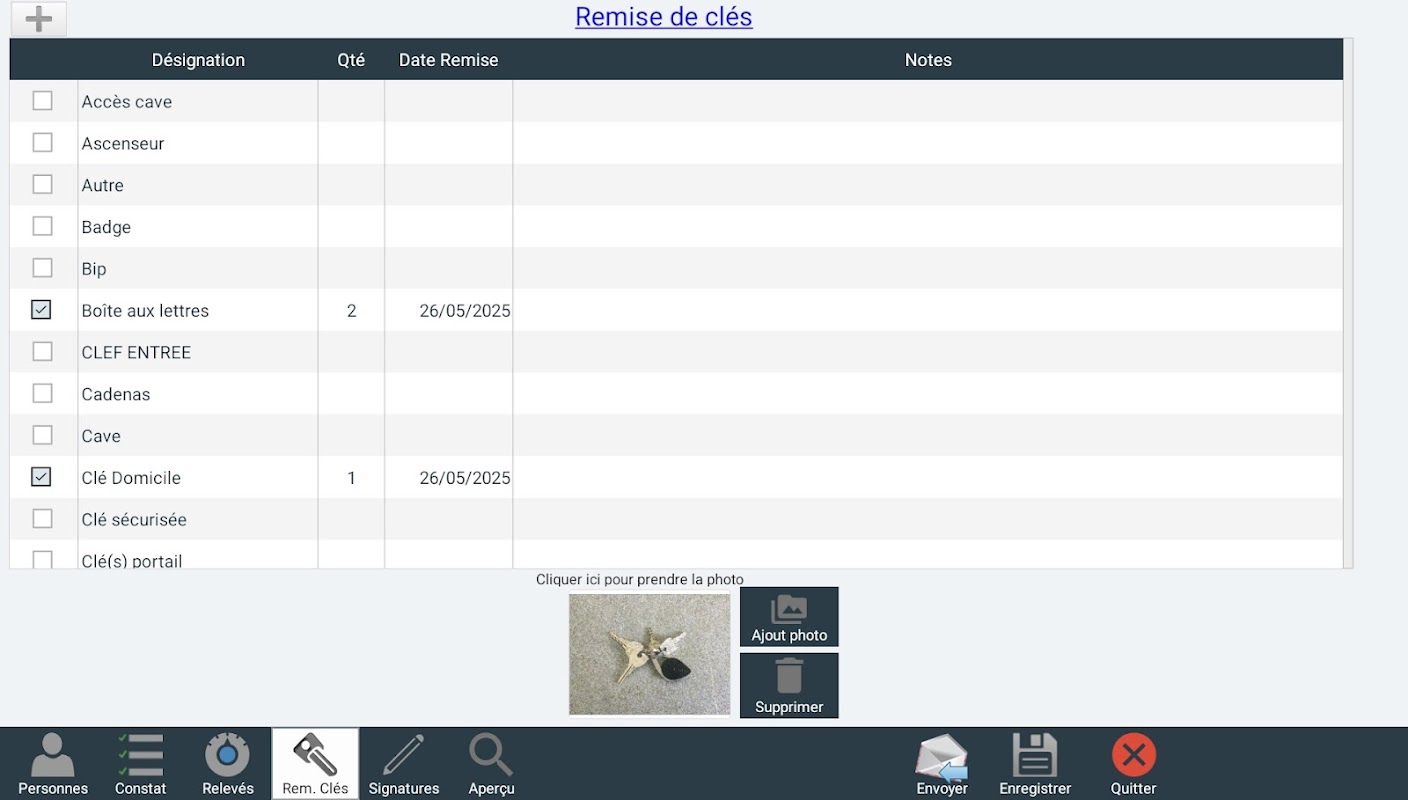This screenshot has height=800, width=1408.
Task: Check the Ascenseur checkbox
Action: pyautogui.click(x=42, y=143)
